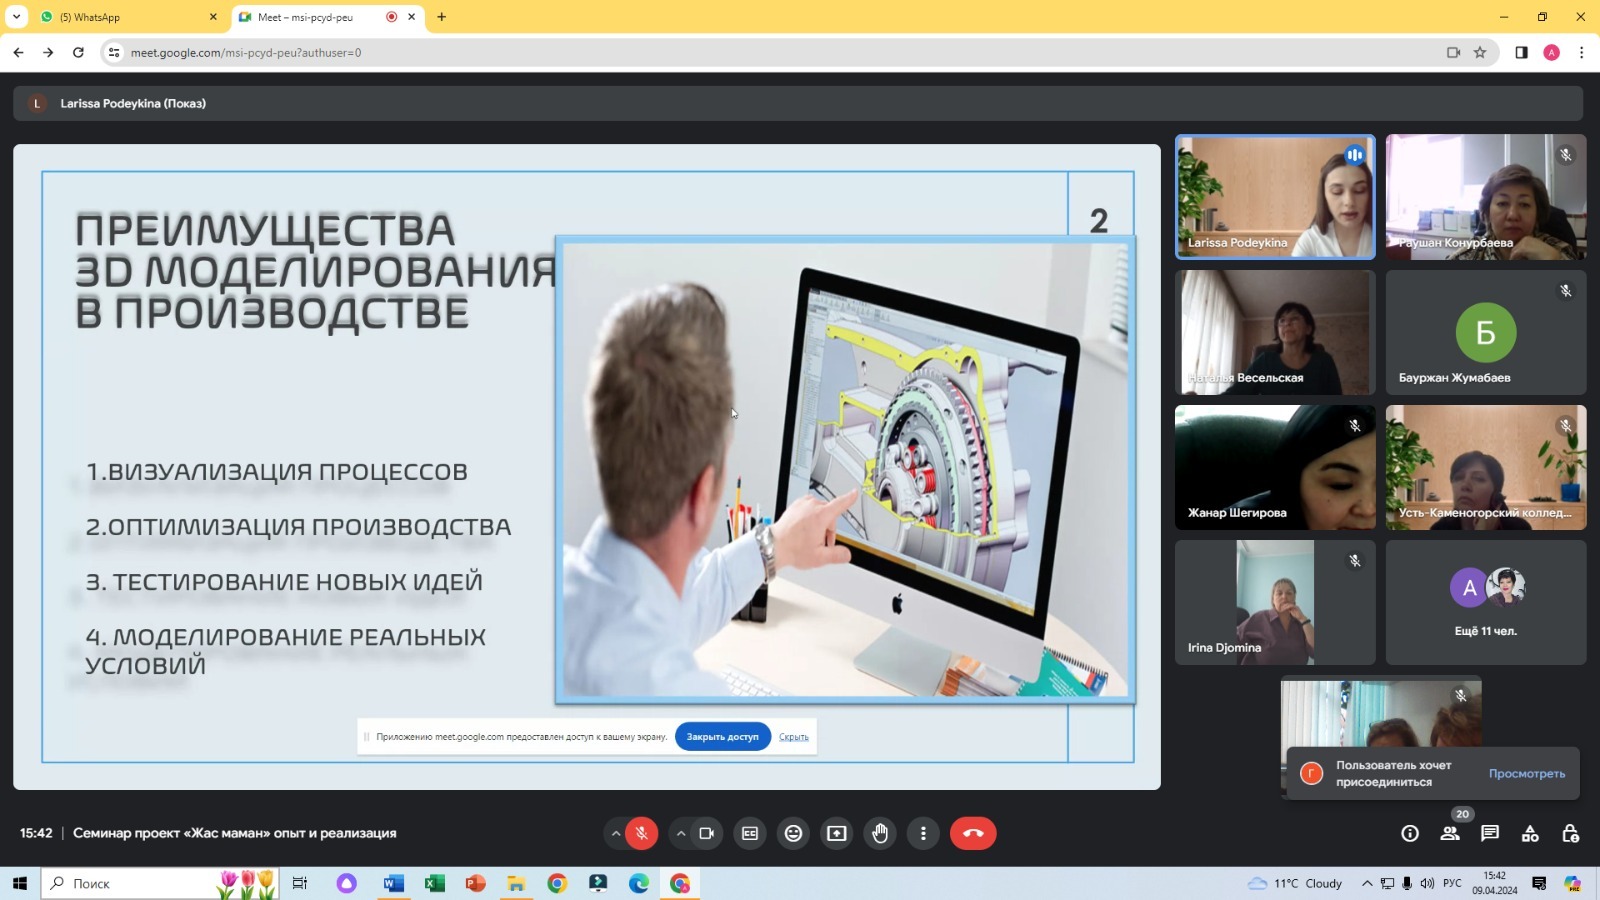Click «Скрыть» link in the sharing banner

(793, 736)
